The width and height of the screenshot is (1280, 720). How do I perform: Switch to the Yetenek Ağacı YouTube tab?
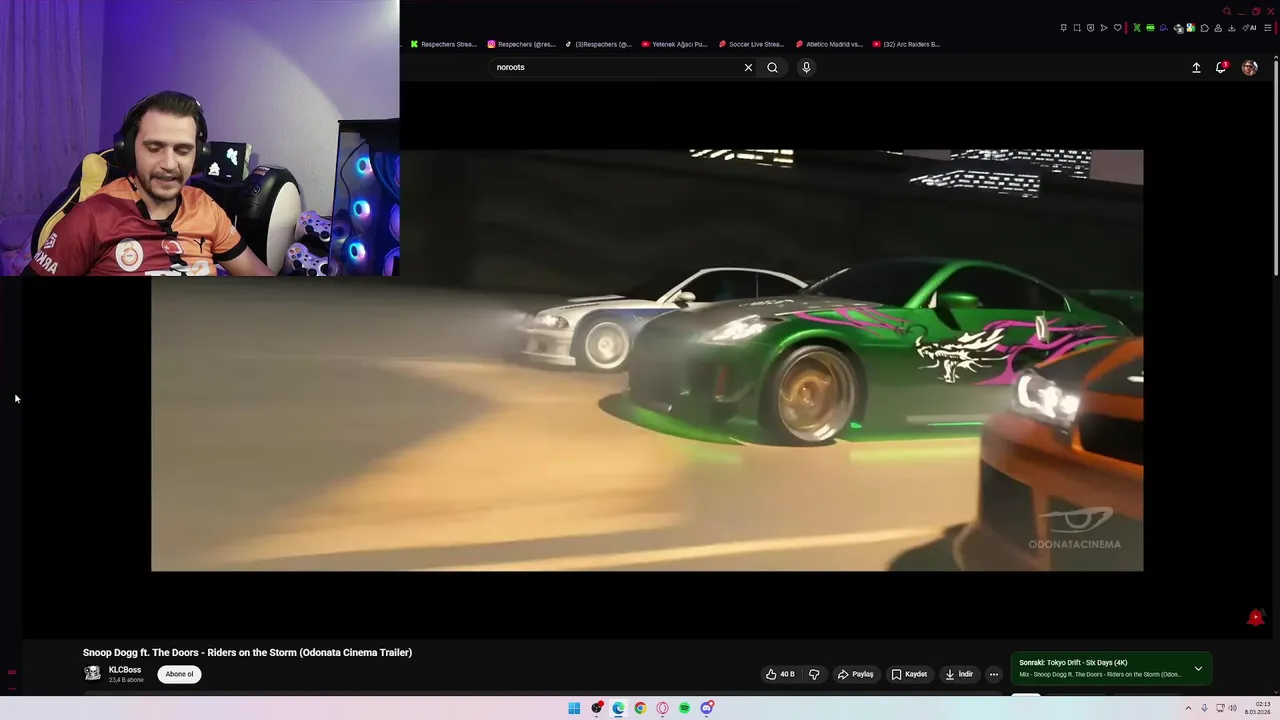(674, 44)
